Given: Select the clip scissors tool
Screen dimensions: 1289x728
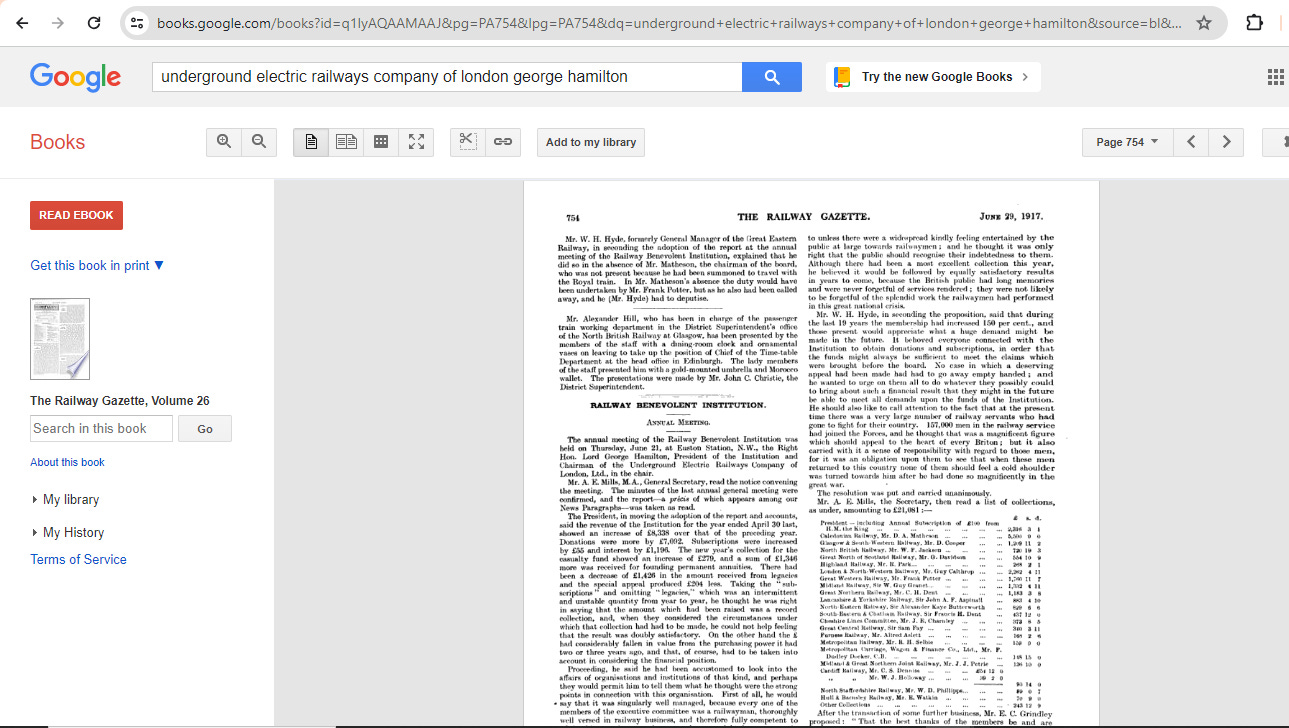Looking at the screenshot, I should click(468, 142).
